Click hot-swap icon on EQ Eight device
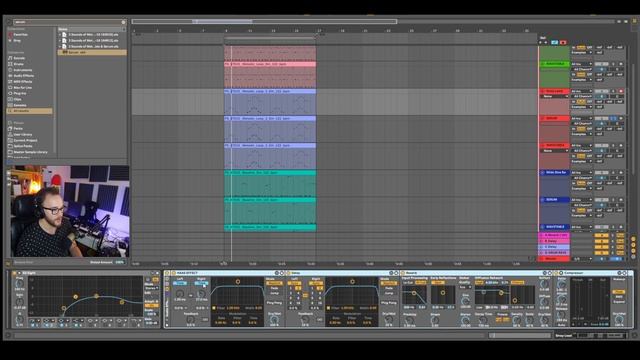 153,273
